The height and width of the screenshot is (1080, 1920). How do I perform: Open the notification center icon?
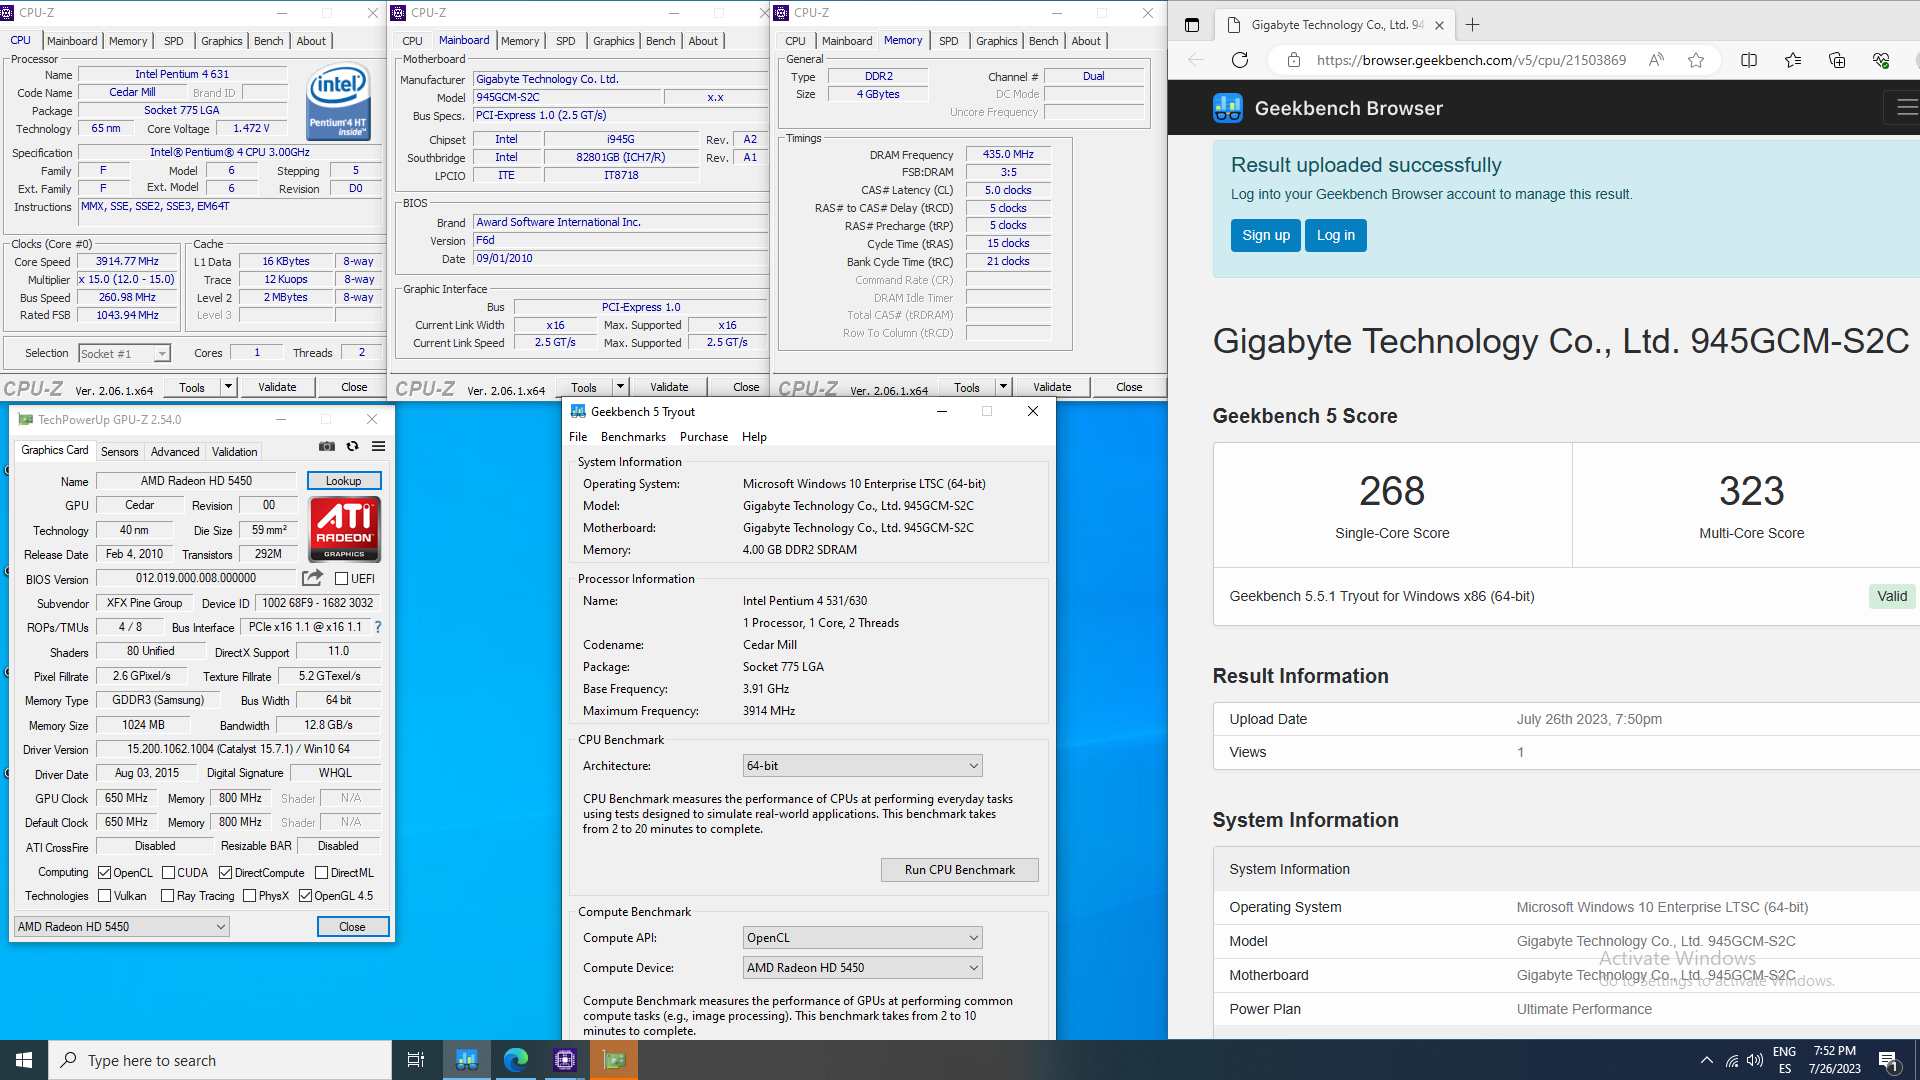coord(1889,1060)
